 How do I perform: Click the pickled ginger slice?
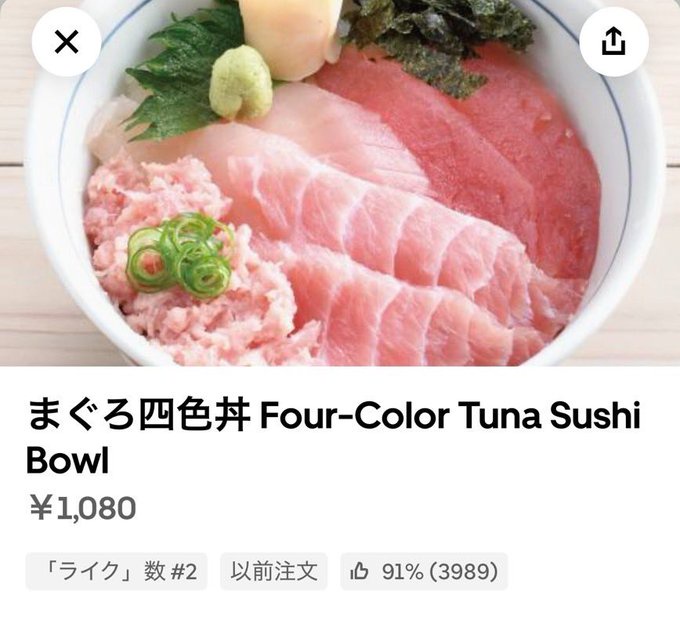tap(291, 37)
